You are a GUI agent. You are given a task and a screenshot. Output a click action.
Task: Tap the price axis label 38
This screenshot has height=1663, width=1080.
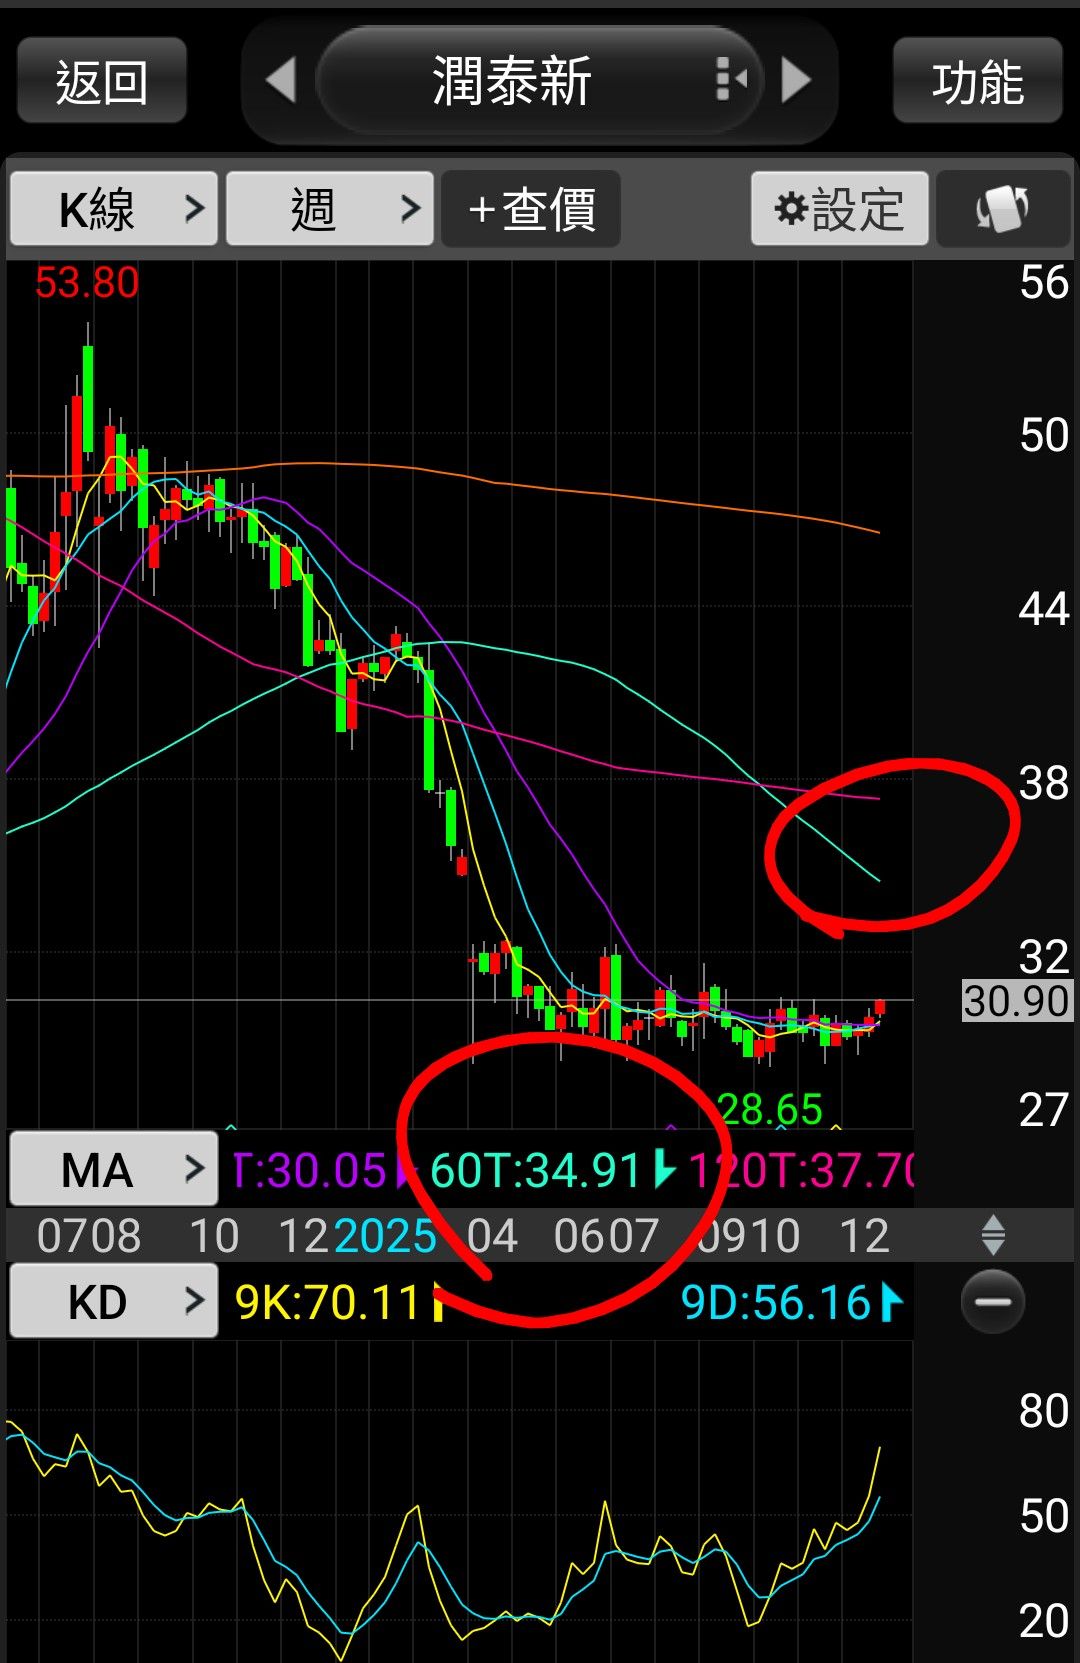[1044, 784]
